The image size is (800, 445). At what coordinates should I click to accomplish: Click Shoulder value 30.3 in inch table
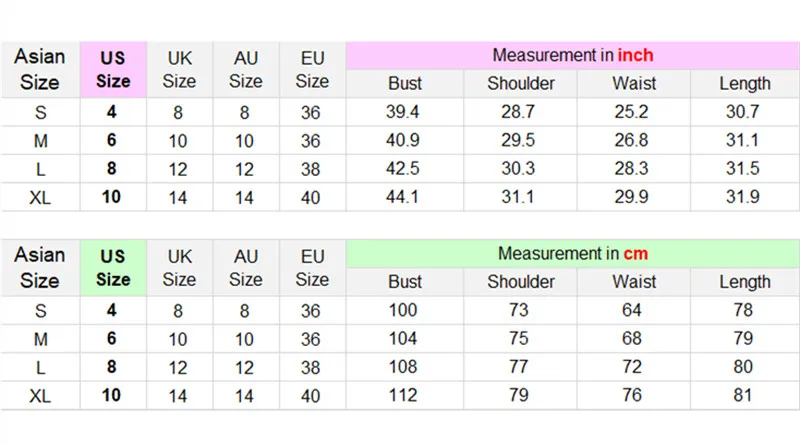[518, 168]
